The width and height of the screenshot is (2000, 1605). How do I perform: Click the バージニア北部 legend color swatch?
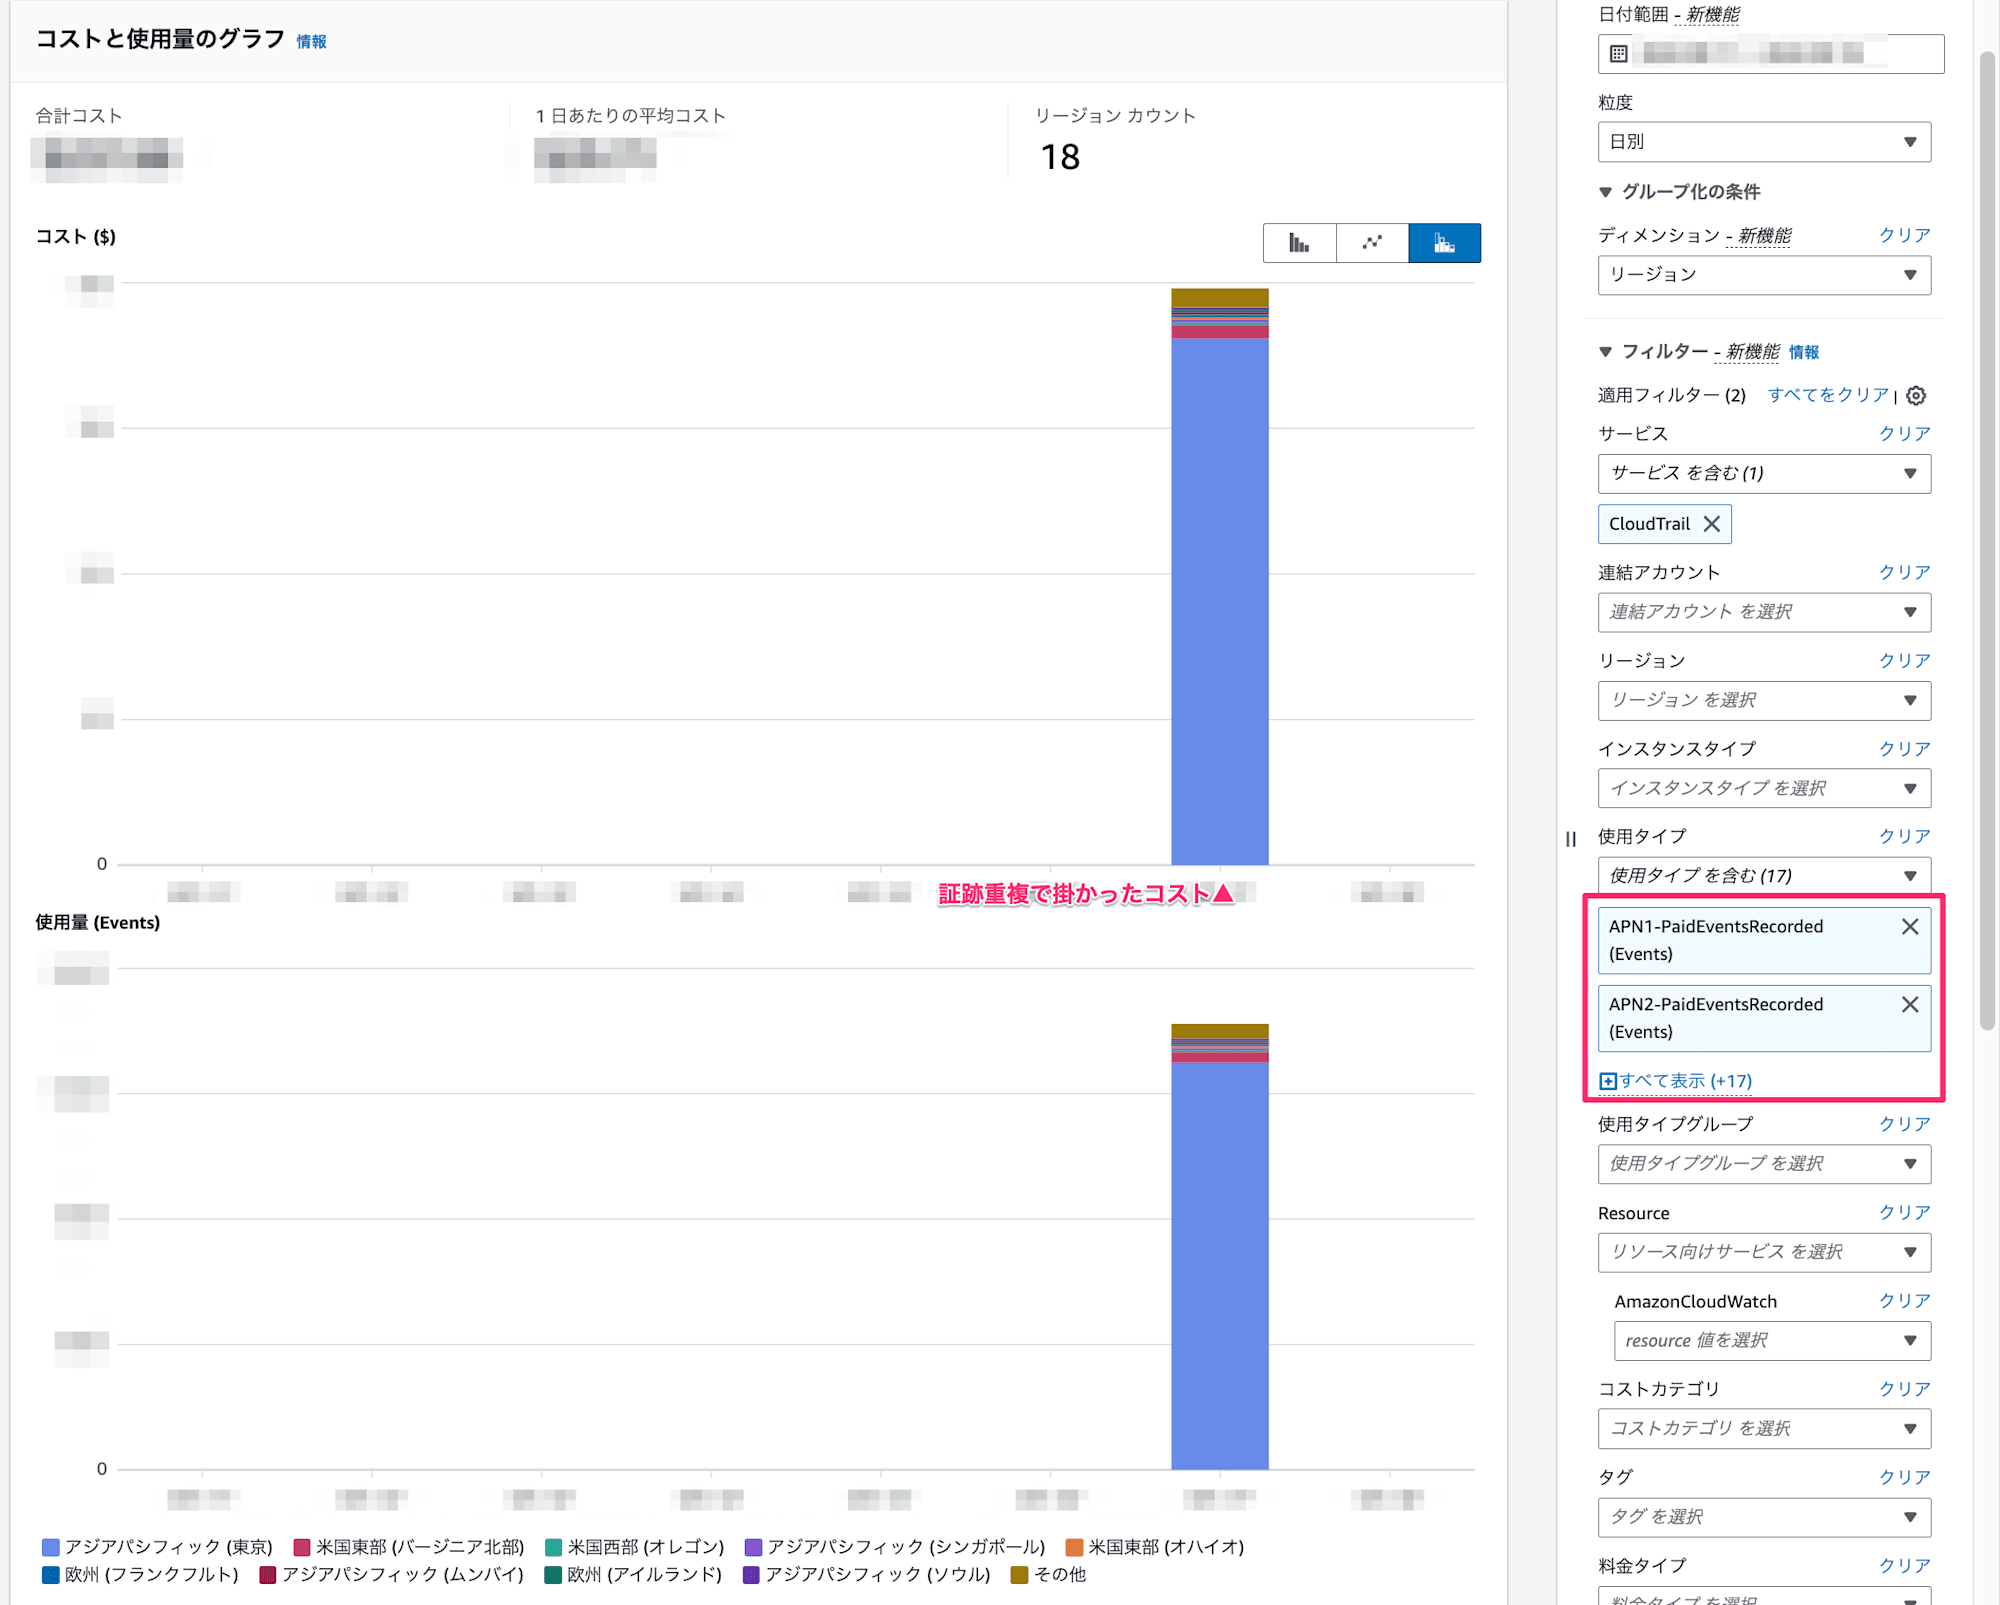[x=302, y=1548]
